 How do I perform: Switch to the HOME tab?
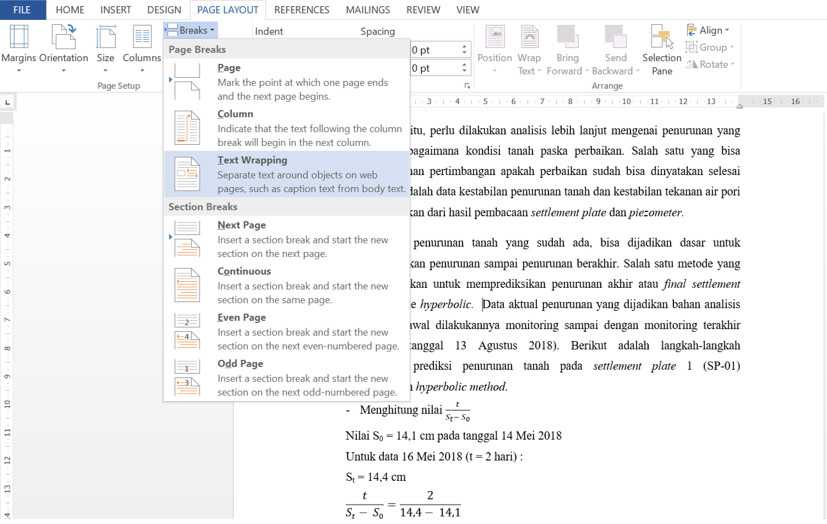coord(70,10)
